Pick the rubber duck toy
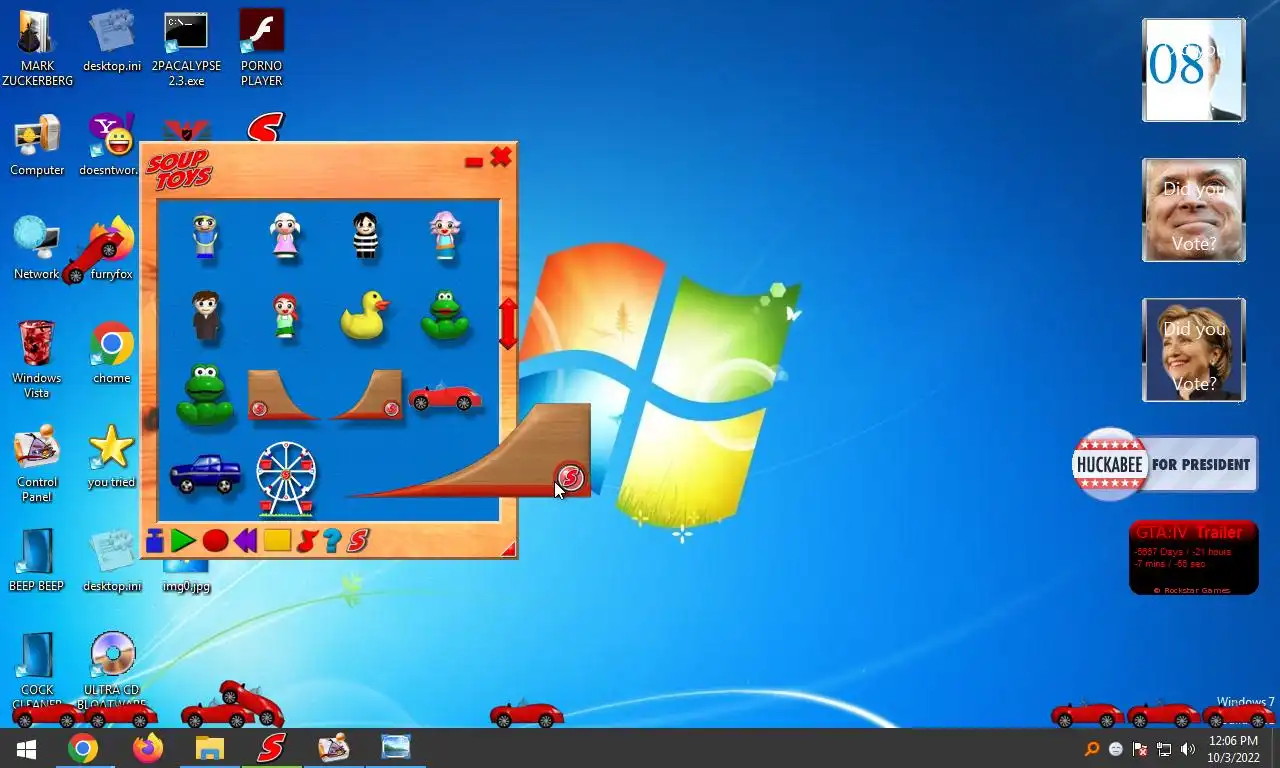The width and height of the screenshot is (1280, 768). pos(365,315)
